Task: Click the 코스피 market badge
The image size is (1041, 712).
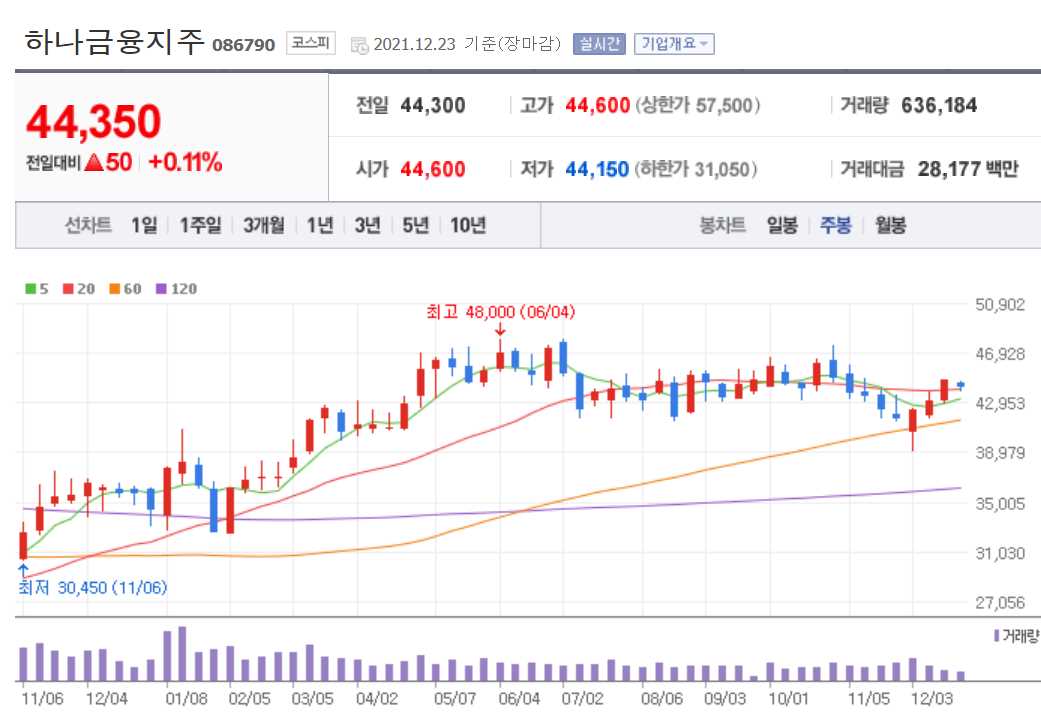Action: (x=310, y=42)
